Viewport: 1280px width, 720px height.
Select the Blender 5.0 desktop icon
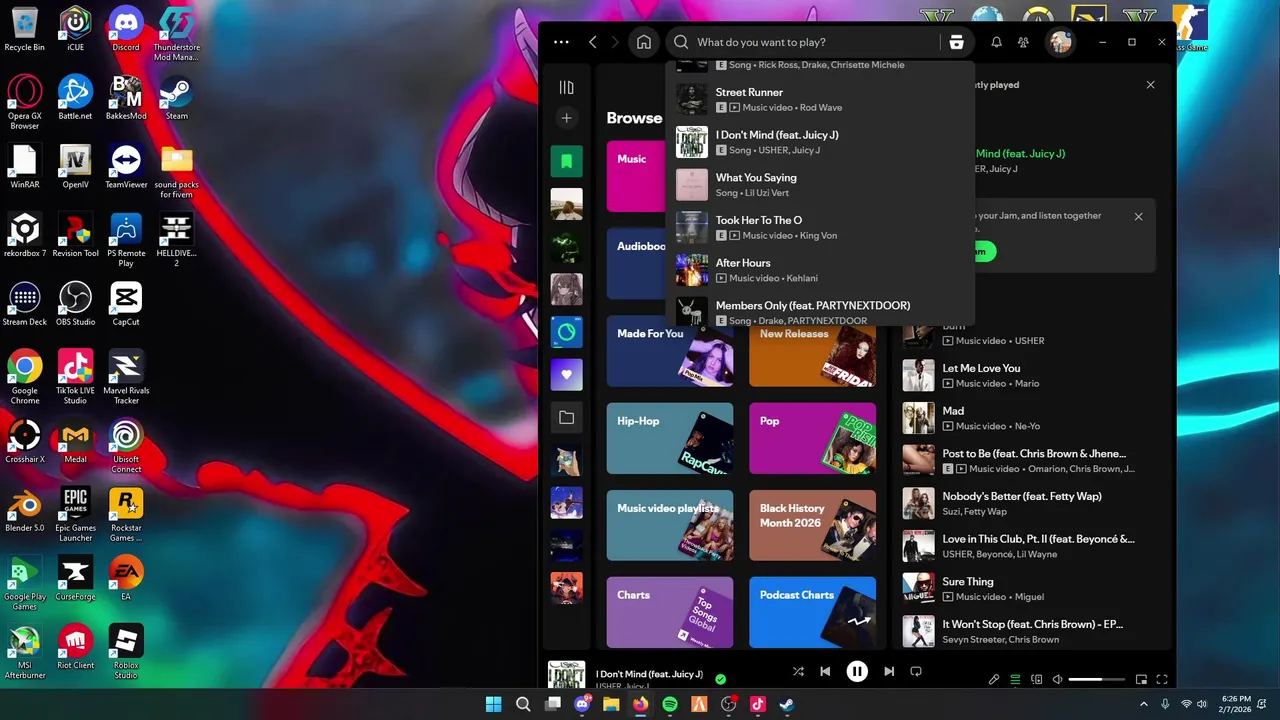tap(24, 510)
